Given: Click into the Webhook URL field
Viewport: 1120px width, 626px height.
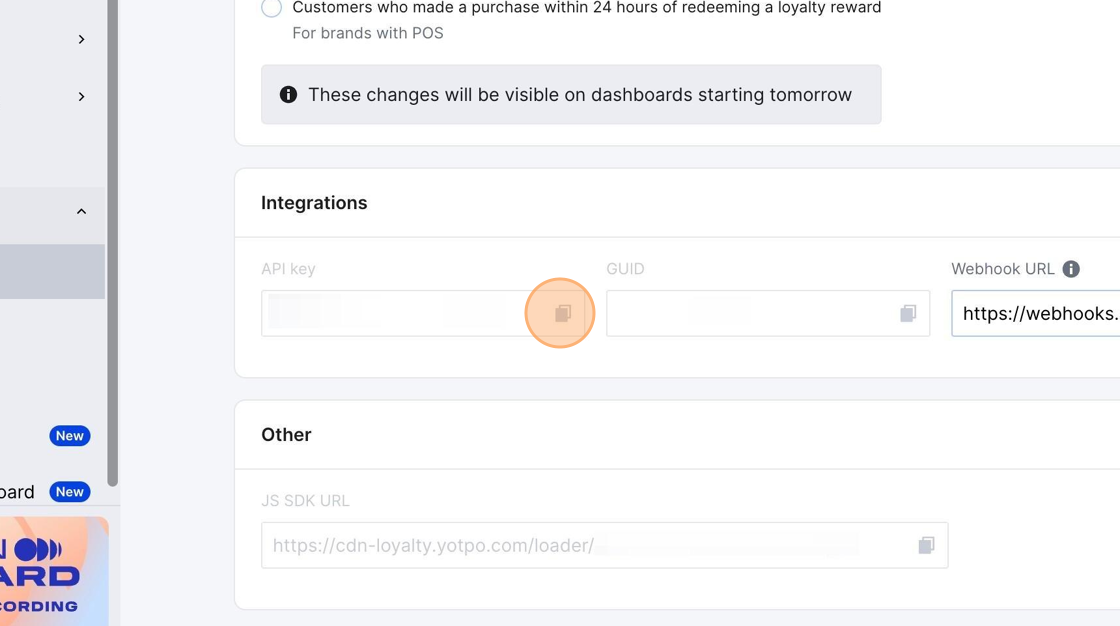Looking at the screenshot, I should tap(1035, 314).
